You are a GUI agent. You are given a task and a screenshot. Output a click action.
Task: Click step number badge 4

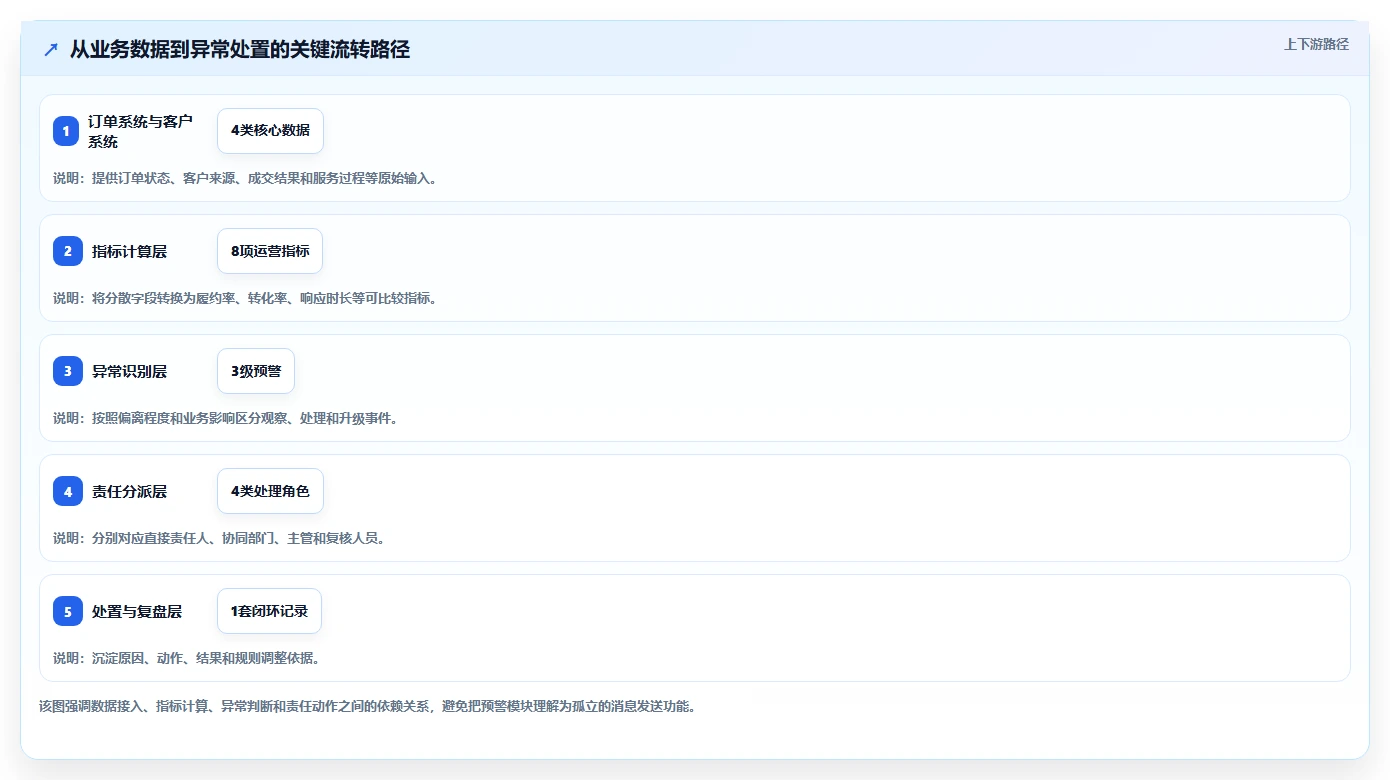tap(68, 491)
